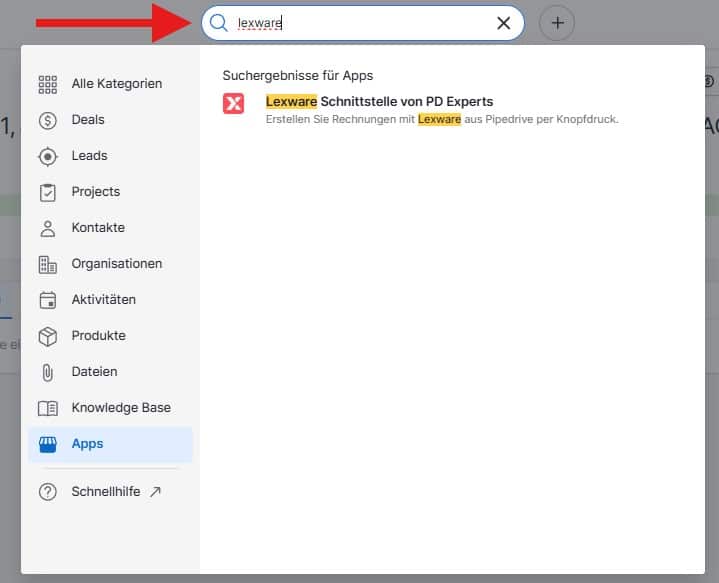Filter results by Knowledge Base

click(x=110, y=407)
